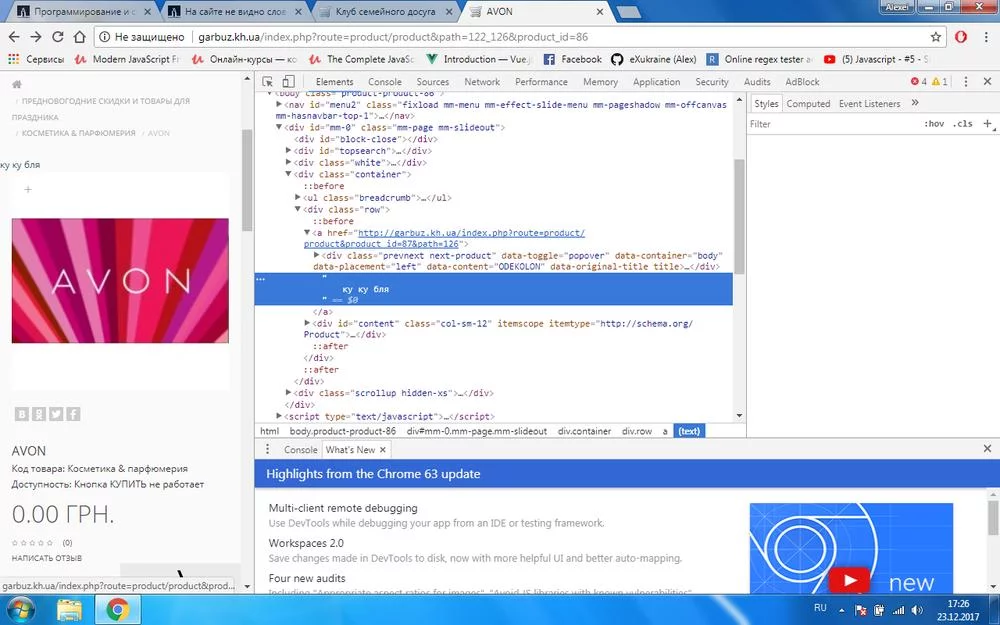
Task: Click the RU language indicator
Action: (x=820, y=608)
